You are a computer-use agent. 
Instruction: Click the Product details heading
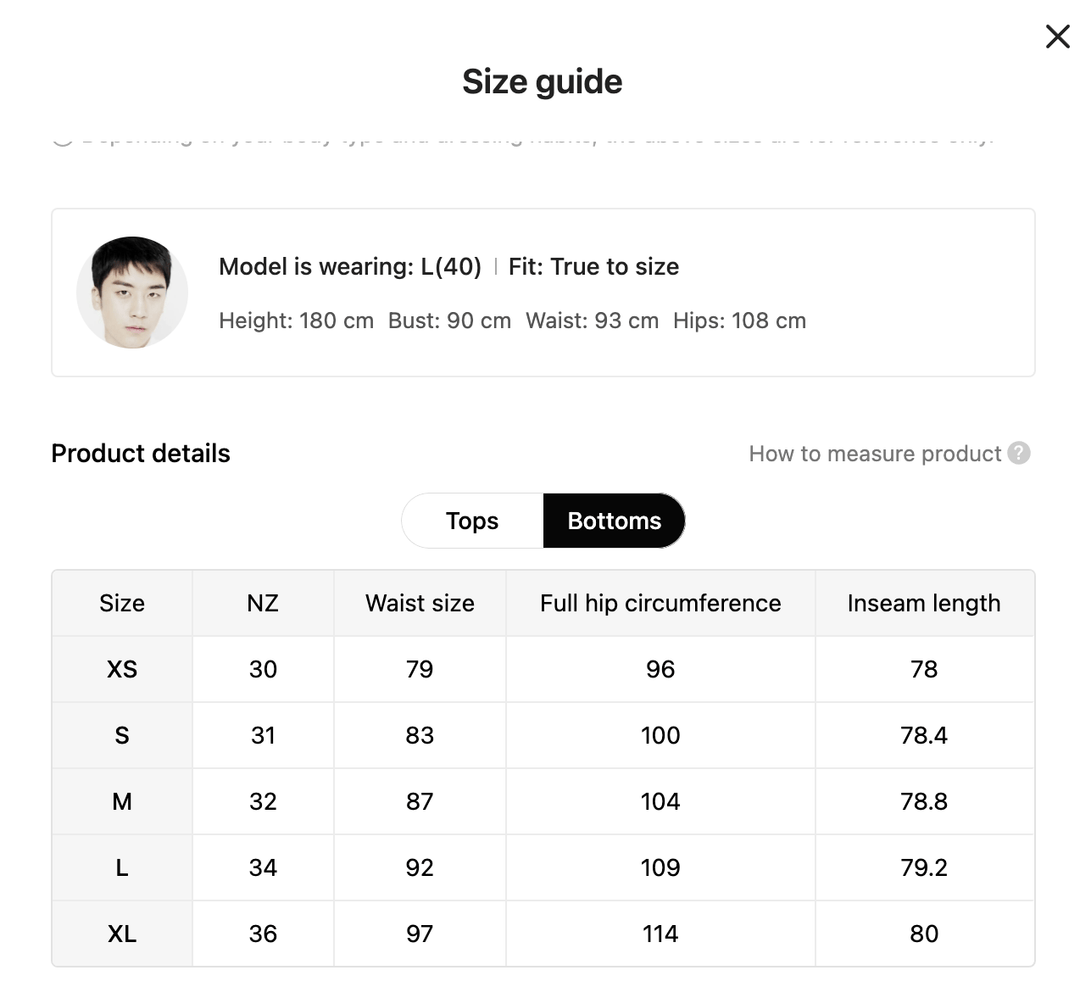(x=141, y=454)
